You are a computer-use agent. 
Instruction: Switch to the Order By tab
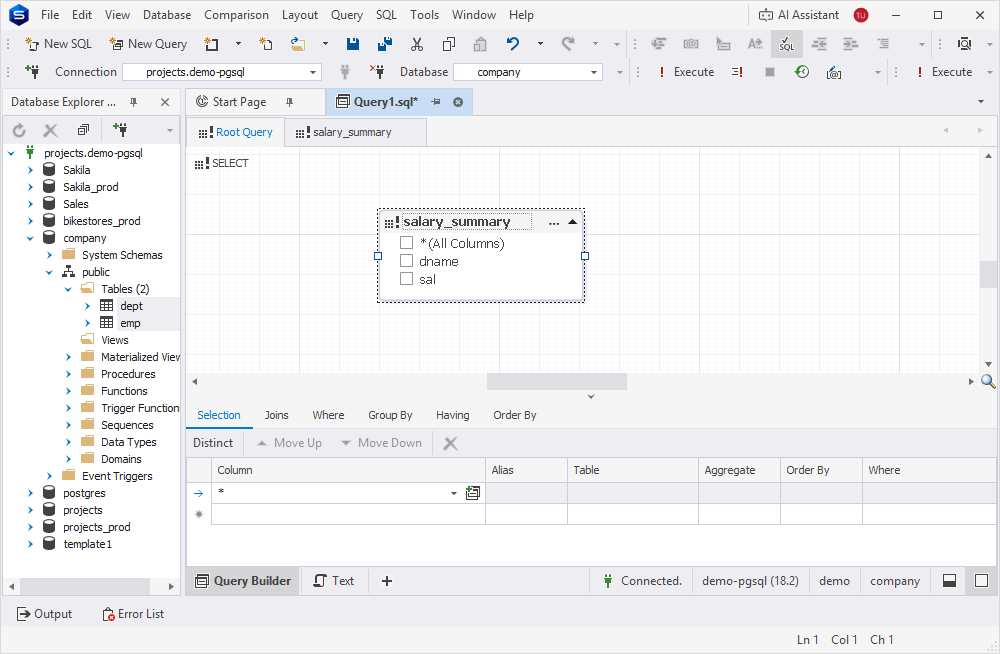tap(514, 415)
